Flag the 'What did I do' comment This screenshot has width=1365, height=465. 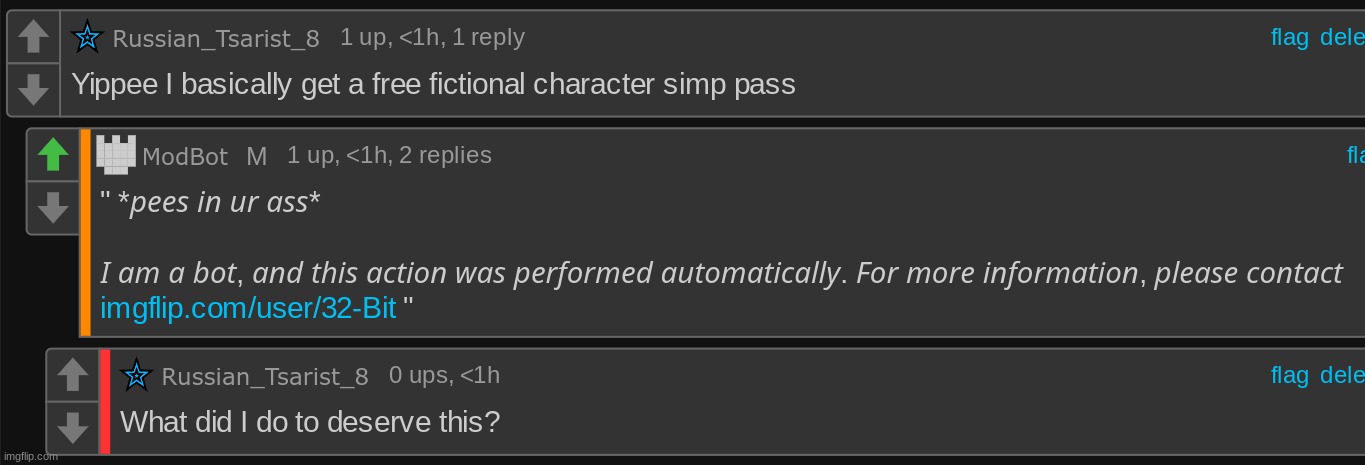coord(1290,375)
